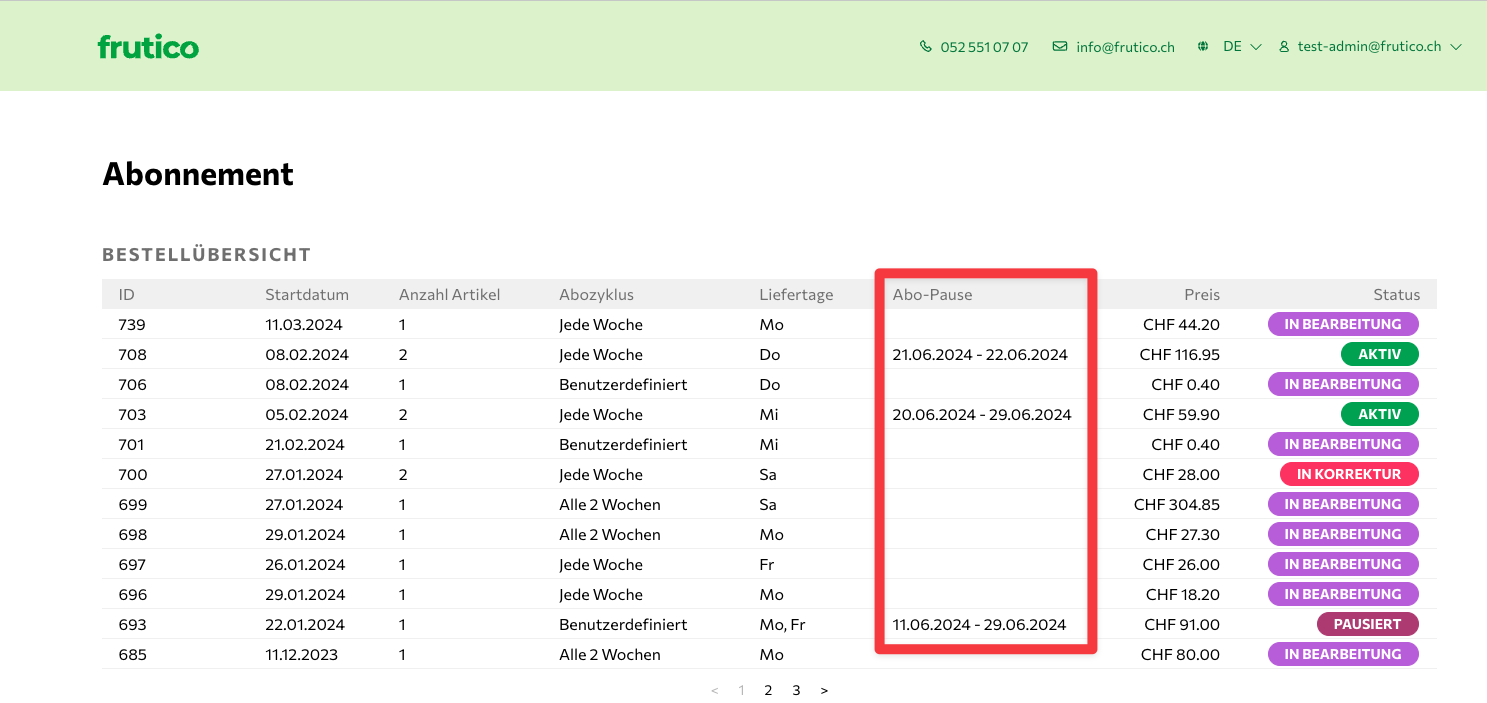Open pagination page 3

[796, 690]
